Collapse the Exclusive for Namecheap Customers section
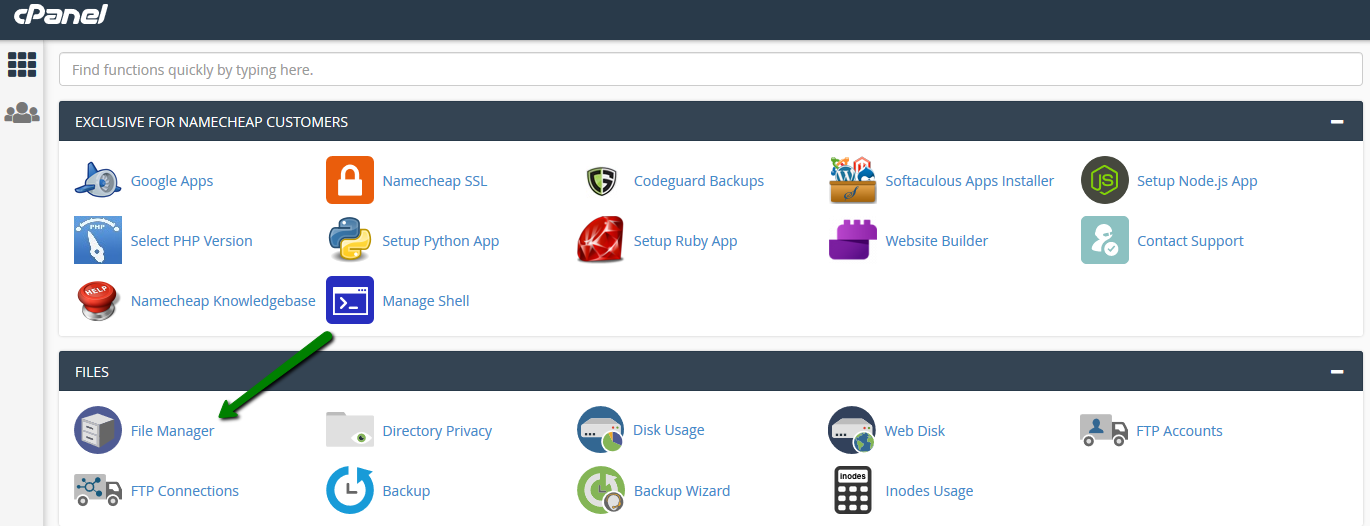 [1337, 122]
